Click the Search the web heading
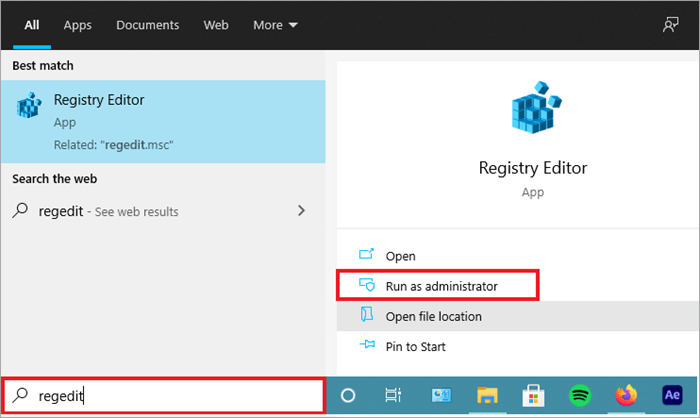Screen dimensions: 700x418 [54, 179]
